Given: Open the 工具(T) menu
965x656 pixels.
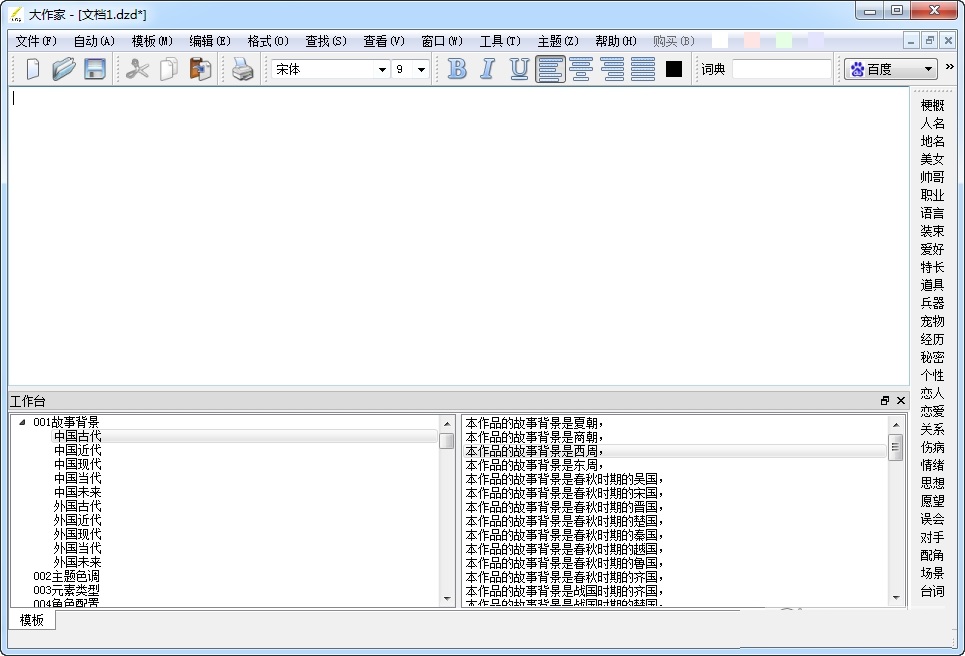Looking at the screenshot, I should pyautogui.click(x=500, y=41).
